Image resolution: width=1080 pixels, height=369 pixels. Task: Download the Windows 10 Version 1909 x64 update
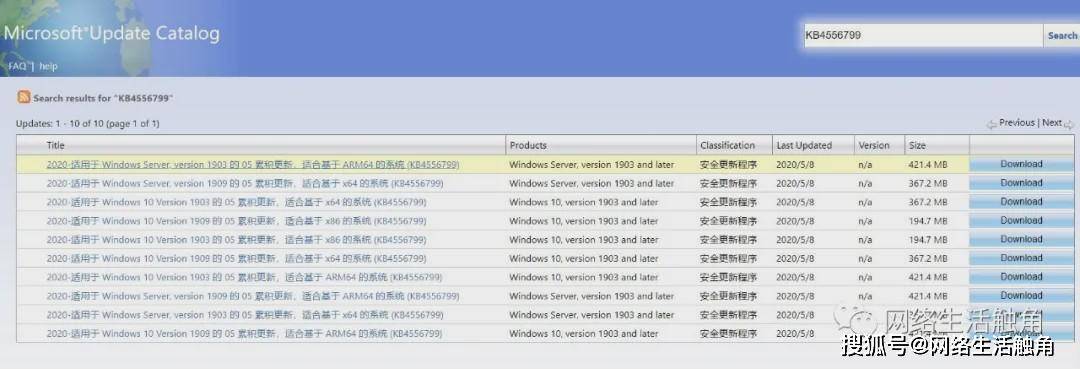[1021, 258]
